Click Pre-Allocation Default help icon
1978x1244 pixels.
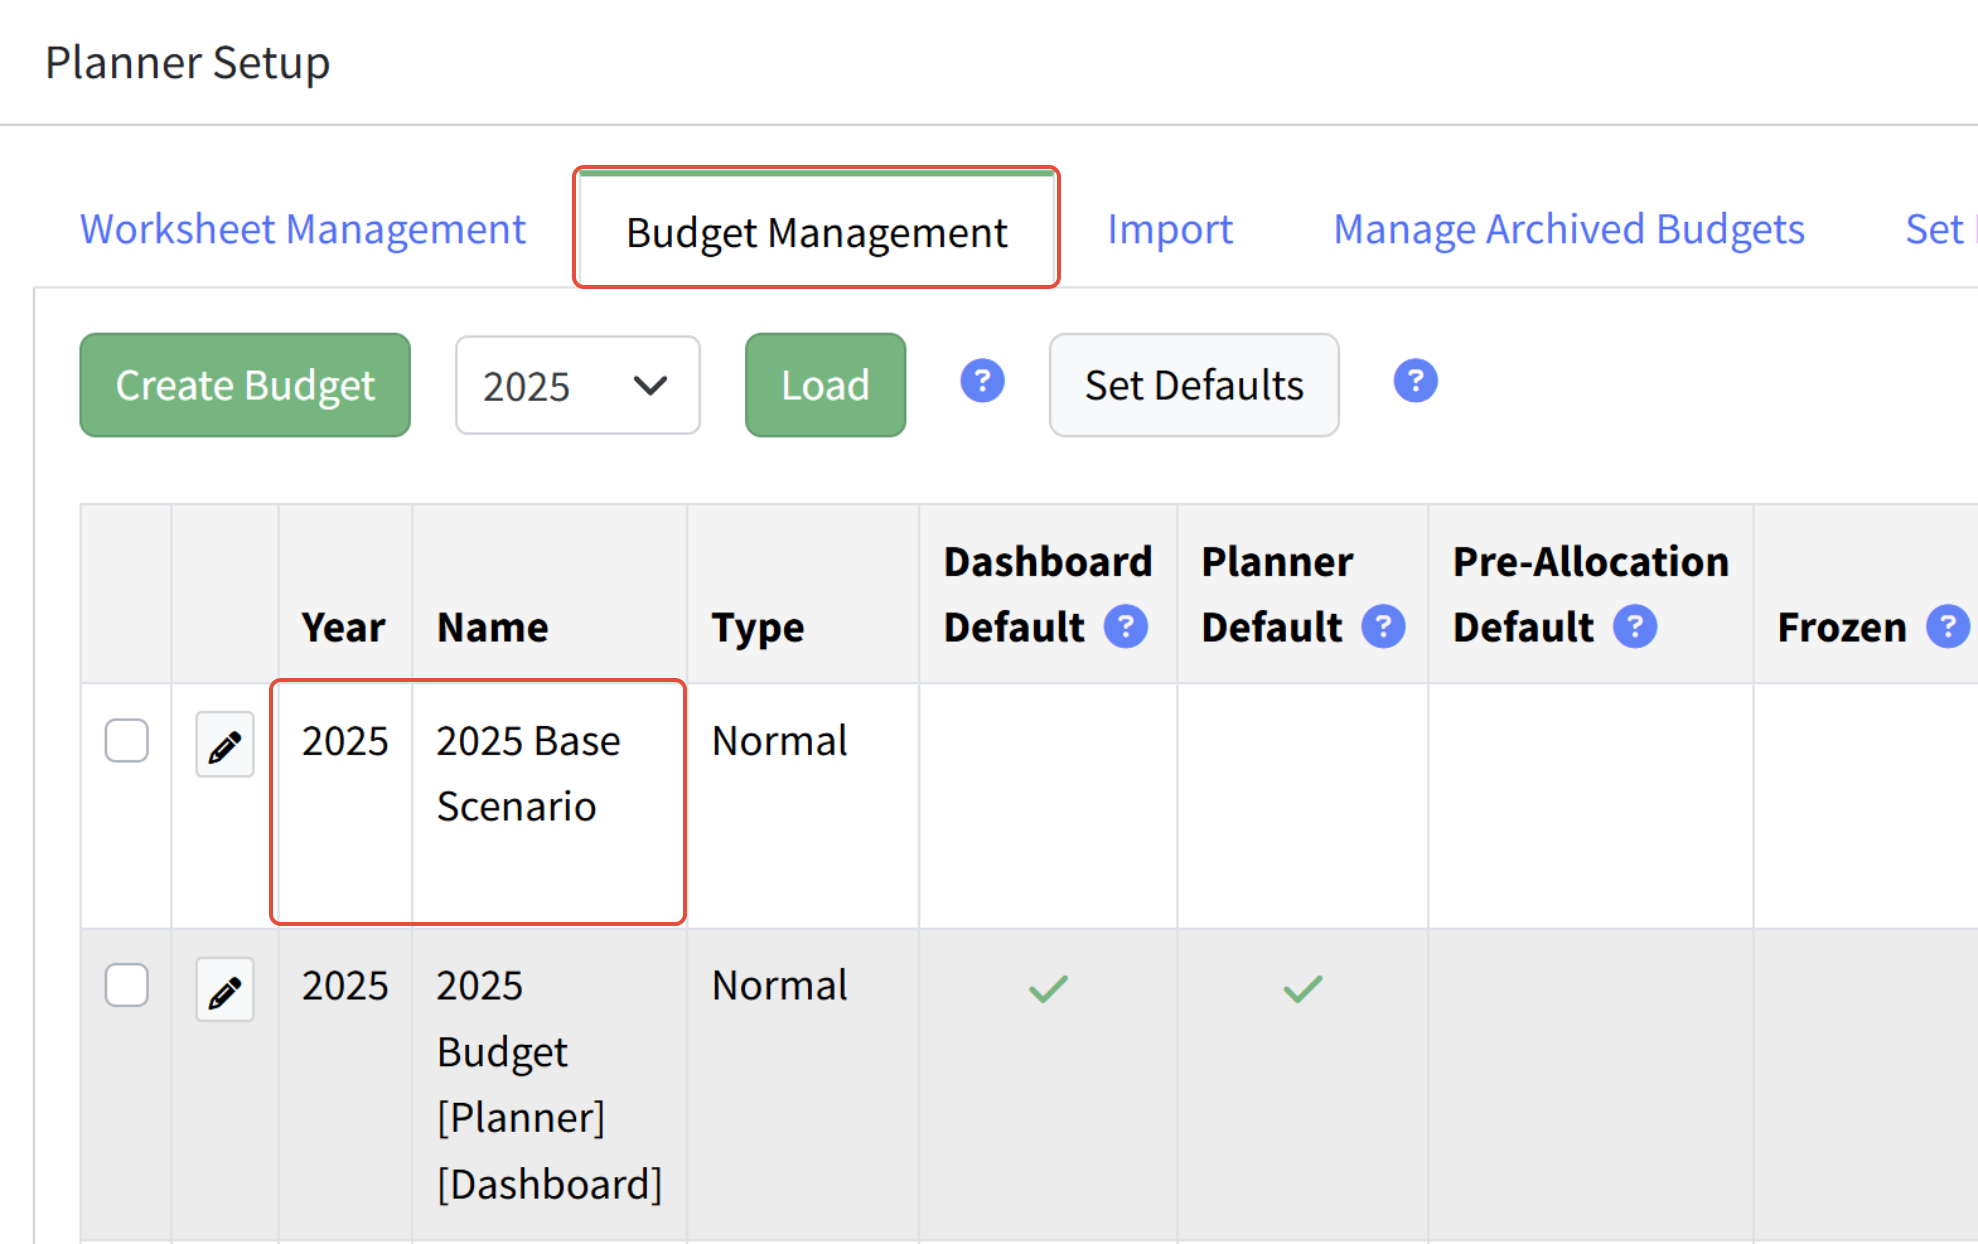tap(1635, 627)
